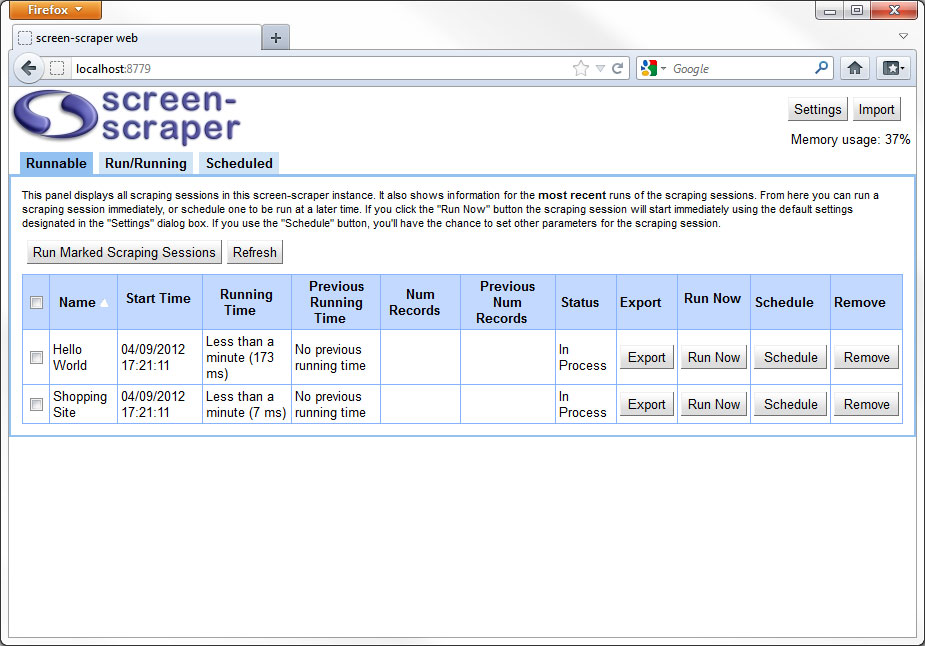This screenshot has width=925, height=646.
Task: Click the Name column sort arrow
Action: tap(104, 303)
